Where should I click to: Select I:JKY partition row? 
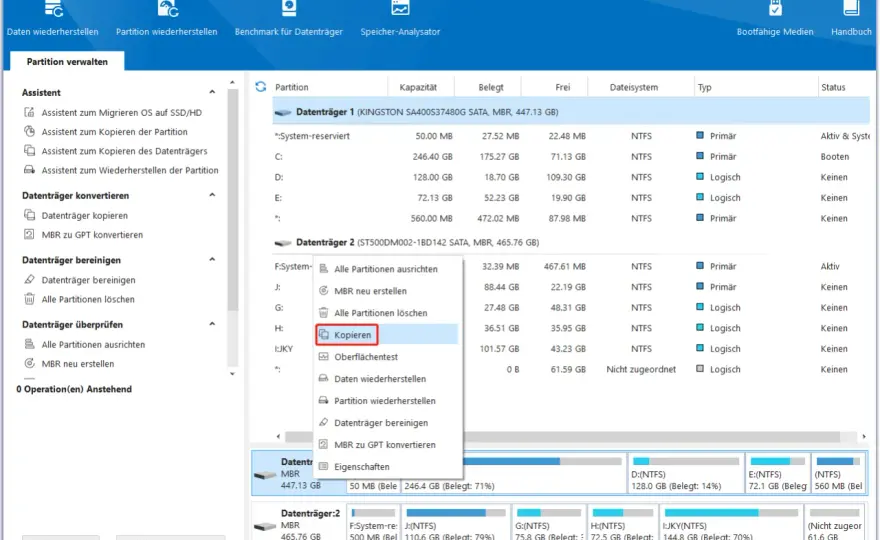(571, 349)
